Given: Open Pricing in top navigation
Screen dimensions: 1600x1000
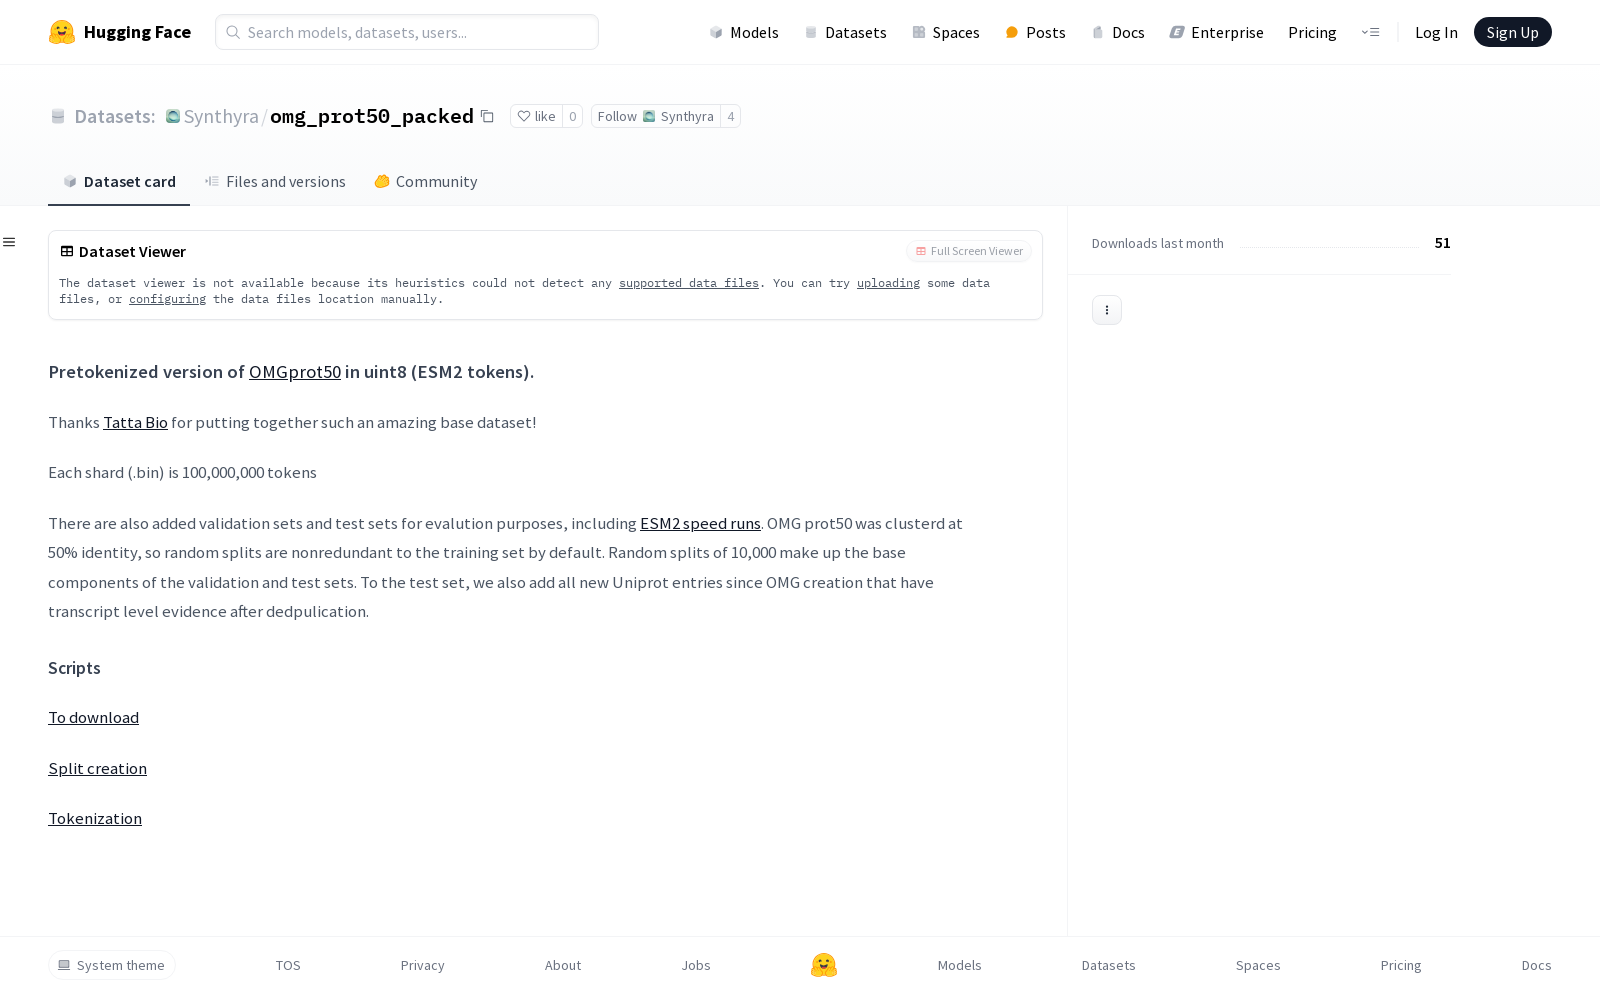Looking at the screenshot, I should click(1312, 32).
